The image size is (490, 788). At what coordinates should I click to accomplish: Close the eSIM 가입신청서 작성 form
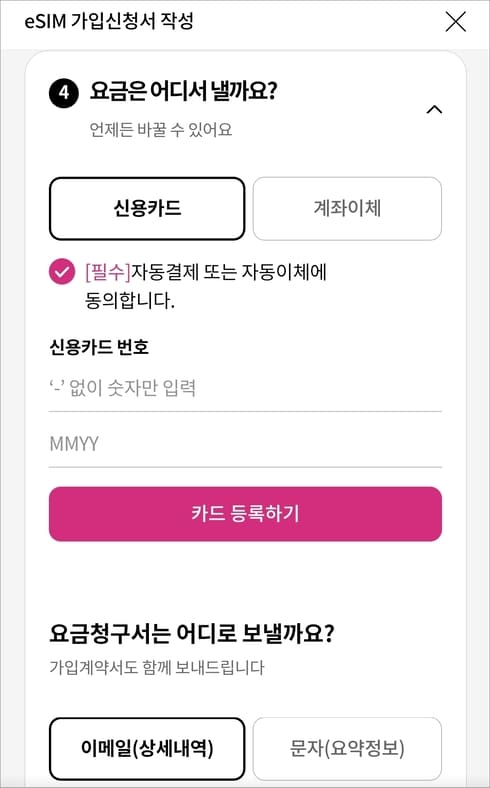[456, 22]
